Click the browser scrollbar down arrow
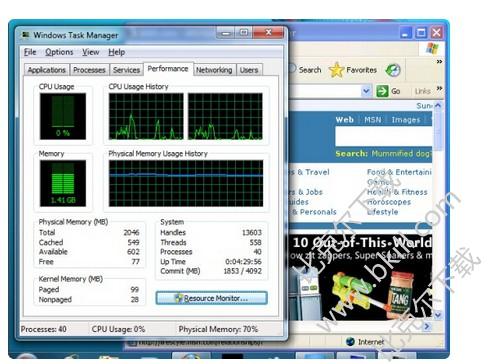The image size is (489, 364). (x=438, y=314)
